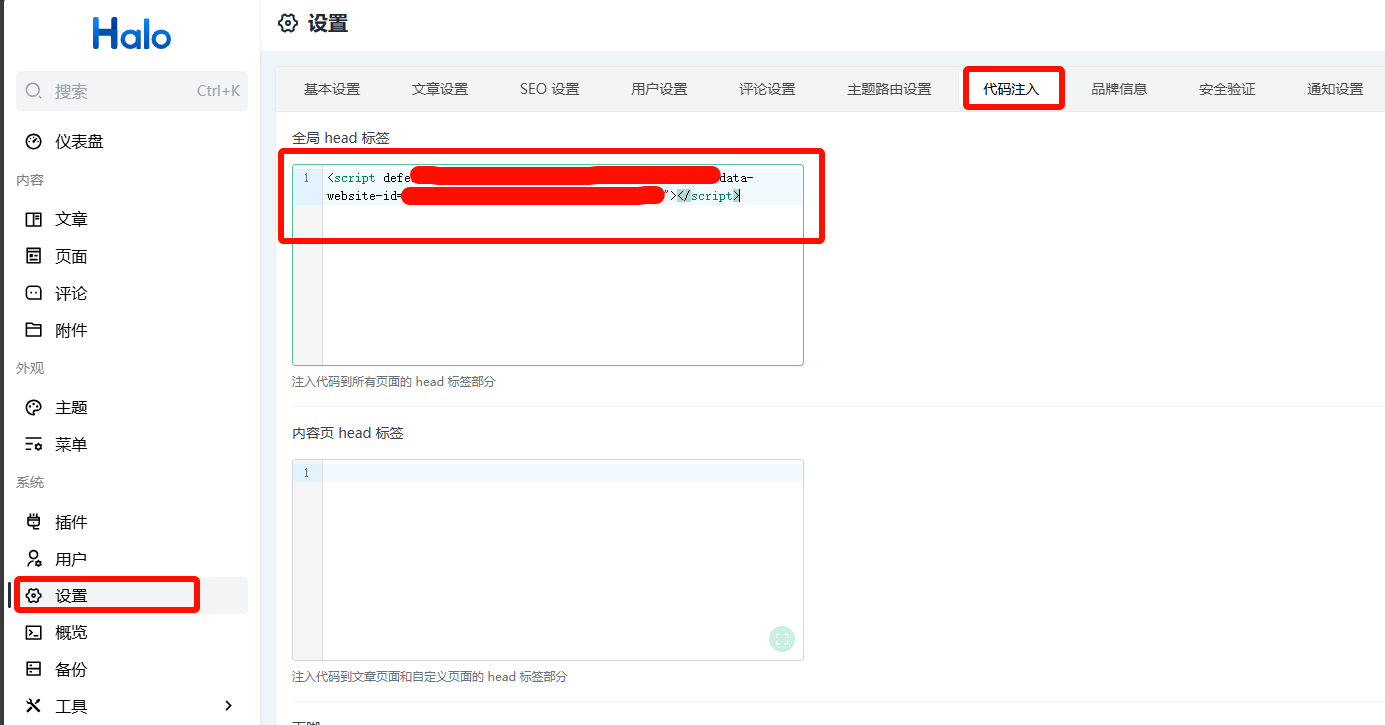Select the 代码注入 tab

1012,89
